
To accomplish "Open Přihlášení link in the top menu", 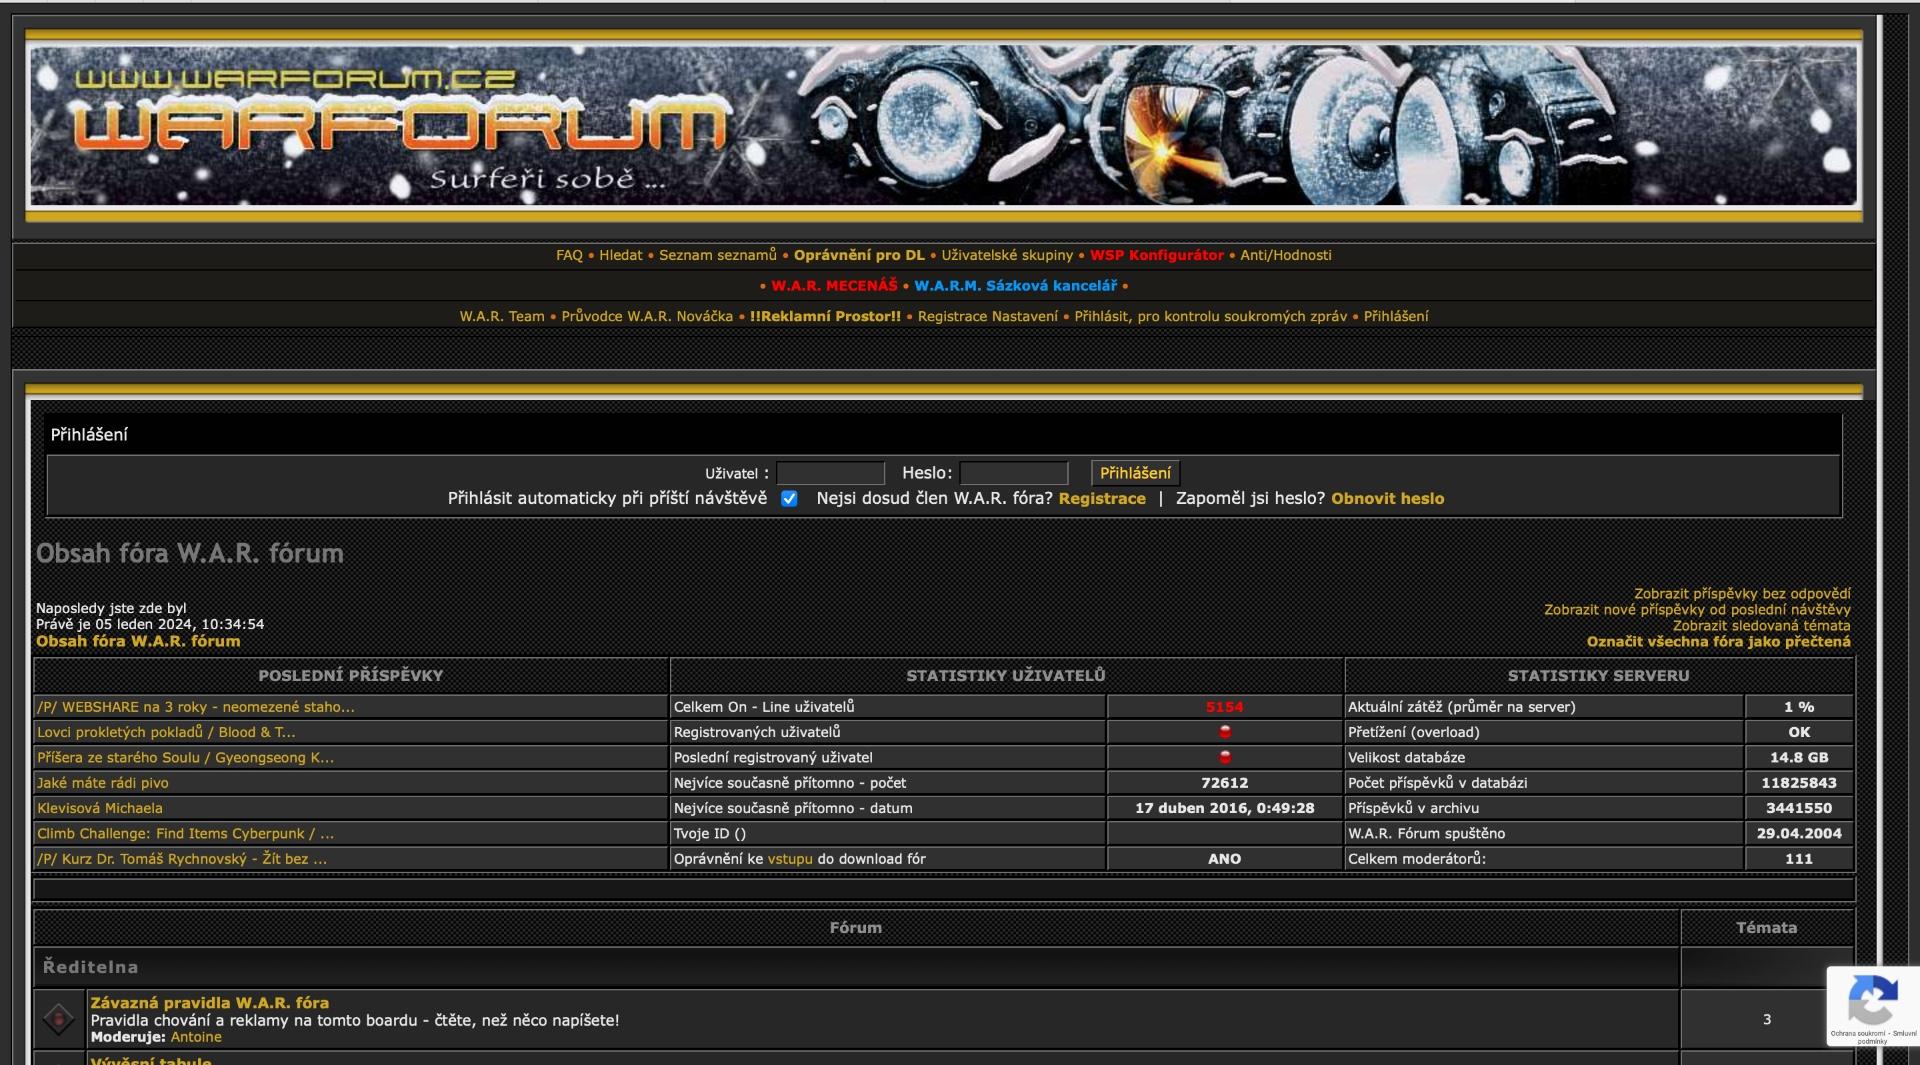I will pyautogui.click(x=1396, y=316).
